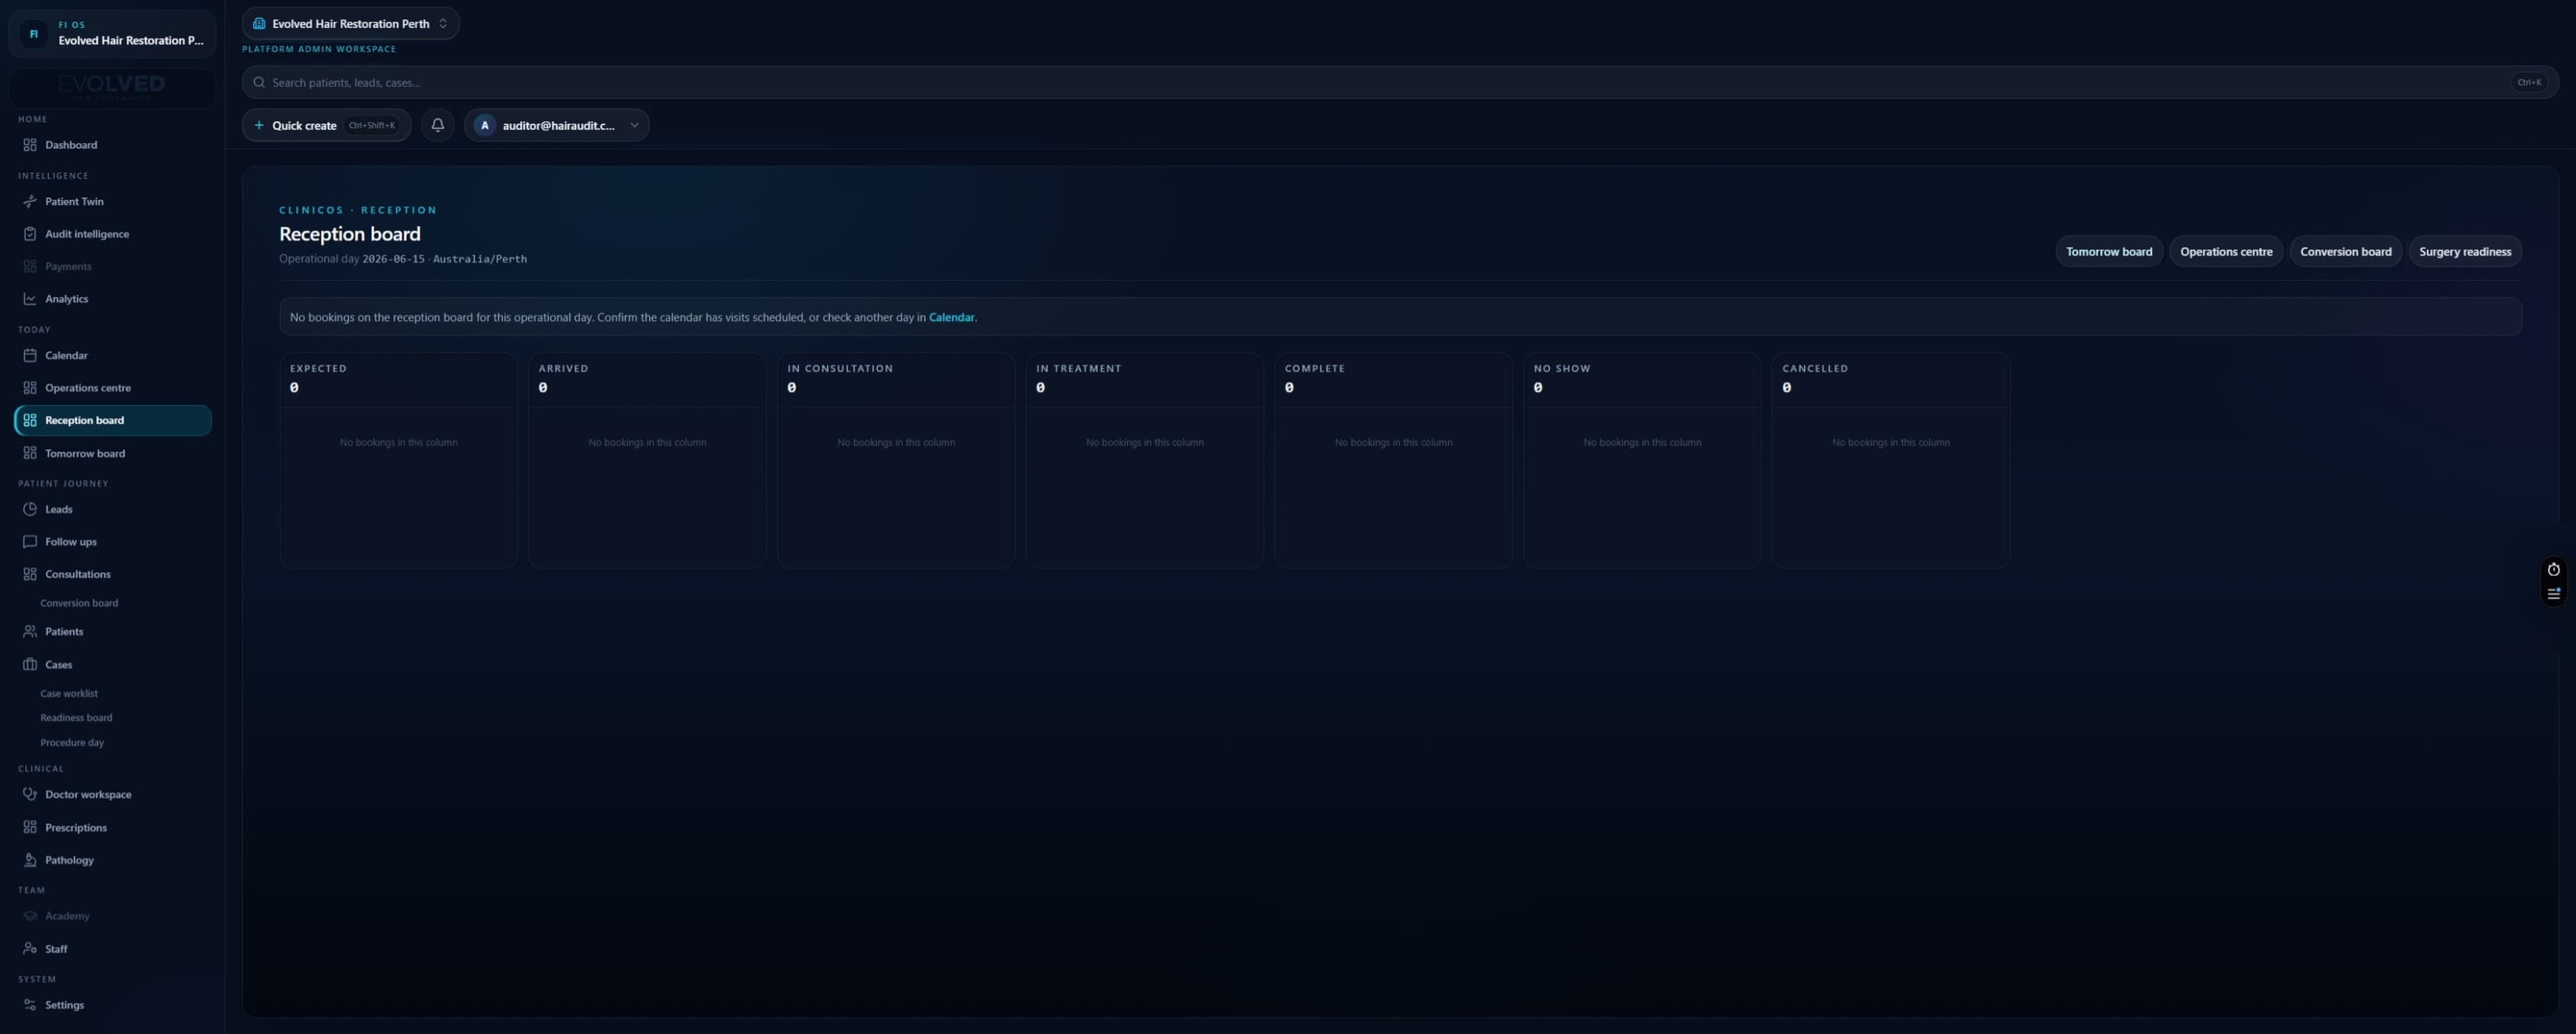Click the timer icon on right edge
Viewport: 2576px width, 1034px height.
pyautogui.click(x=2553, y=569)
